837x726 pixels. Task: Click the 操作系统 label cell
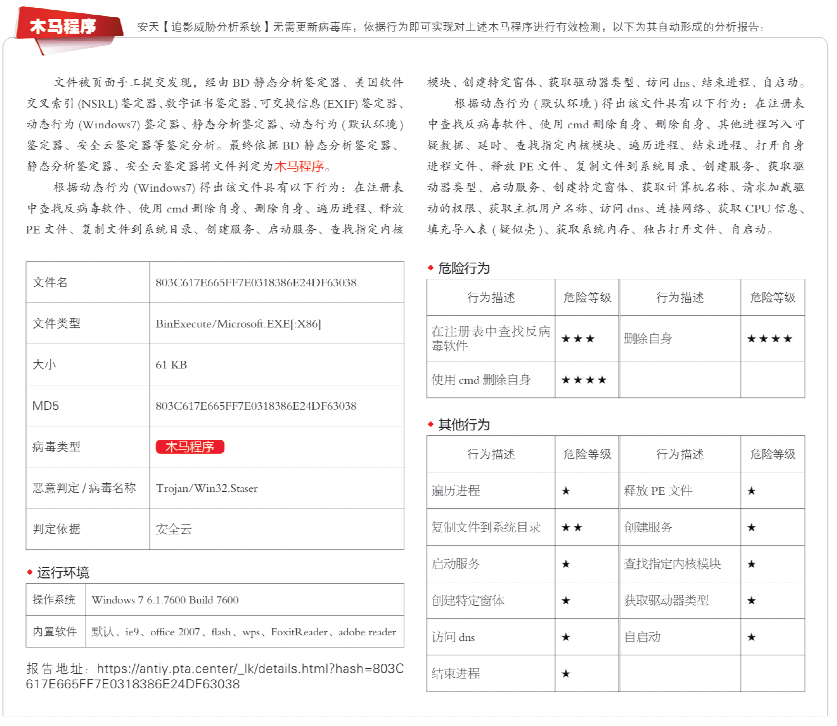pyautogui.click(x=55, y=599)
